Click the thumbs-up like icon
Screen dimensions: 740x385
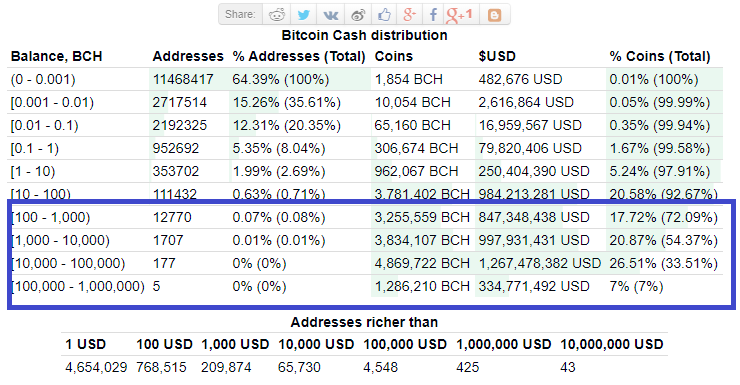[x=384, y=15]
